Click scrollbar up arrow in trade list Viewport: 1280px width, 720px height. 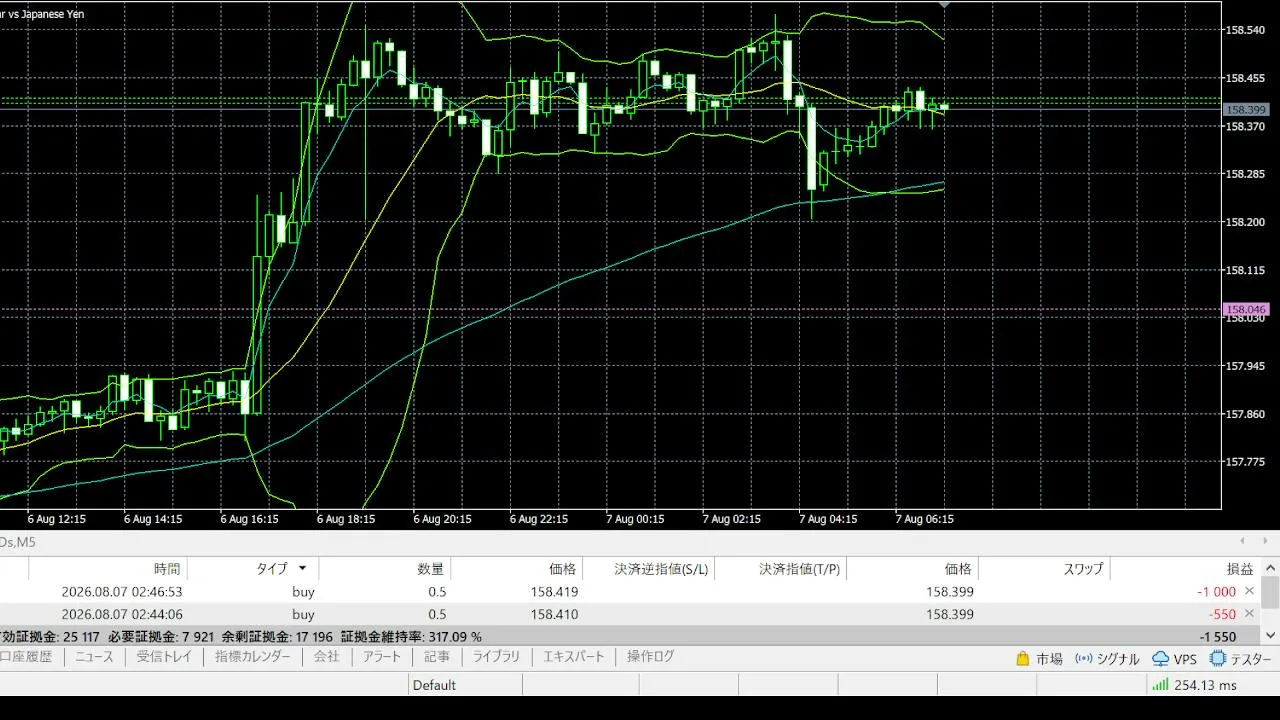pos(1270,568)
